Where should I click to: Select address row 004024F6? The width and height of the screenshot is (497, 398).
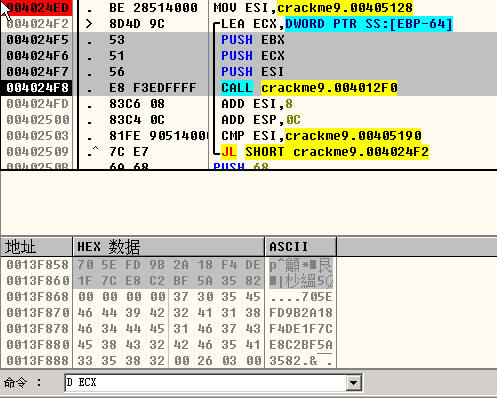click(37, 56)
